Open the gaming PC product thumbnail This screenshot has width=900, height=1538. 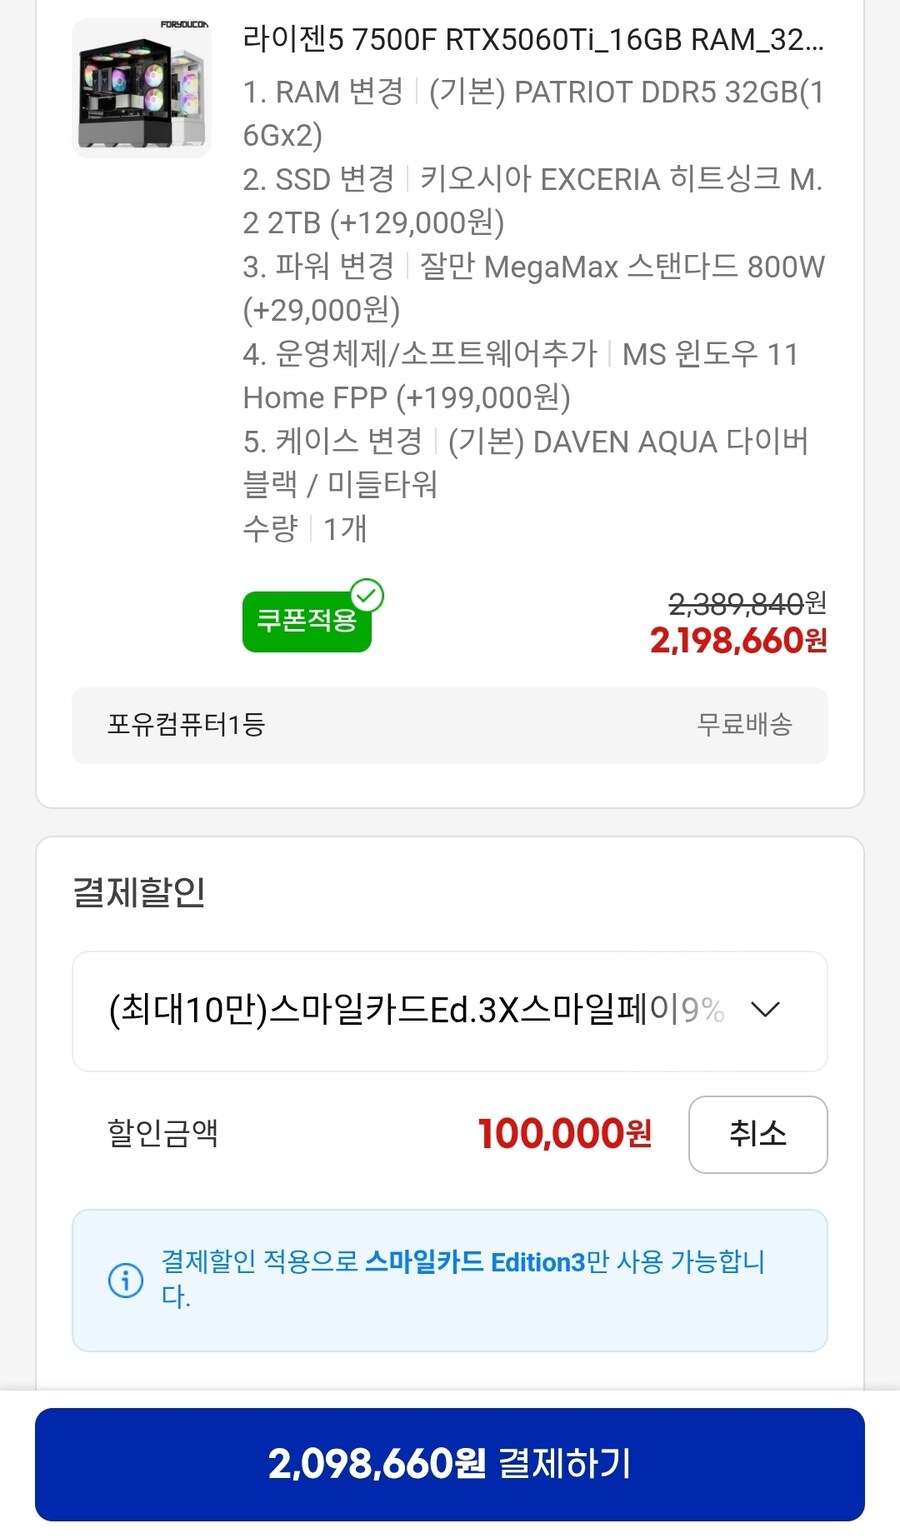[x=141, y=90]
